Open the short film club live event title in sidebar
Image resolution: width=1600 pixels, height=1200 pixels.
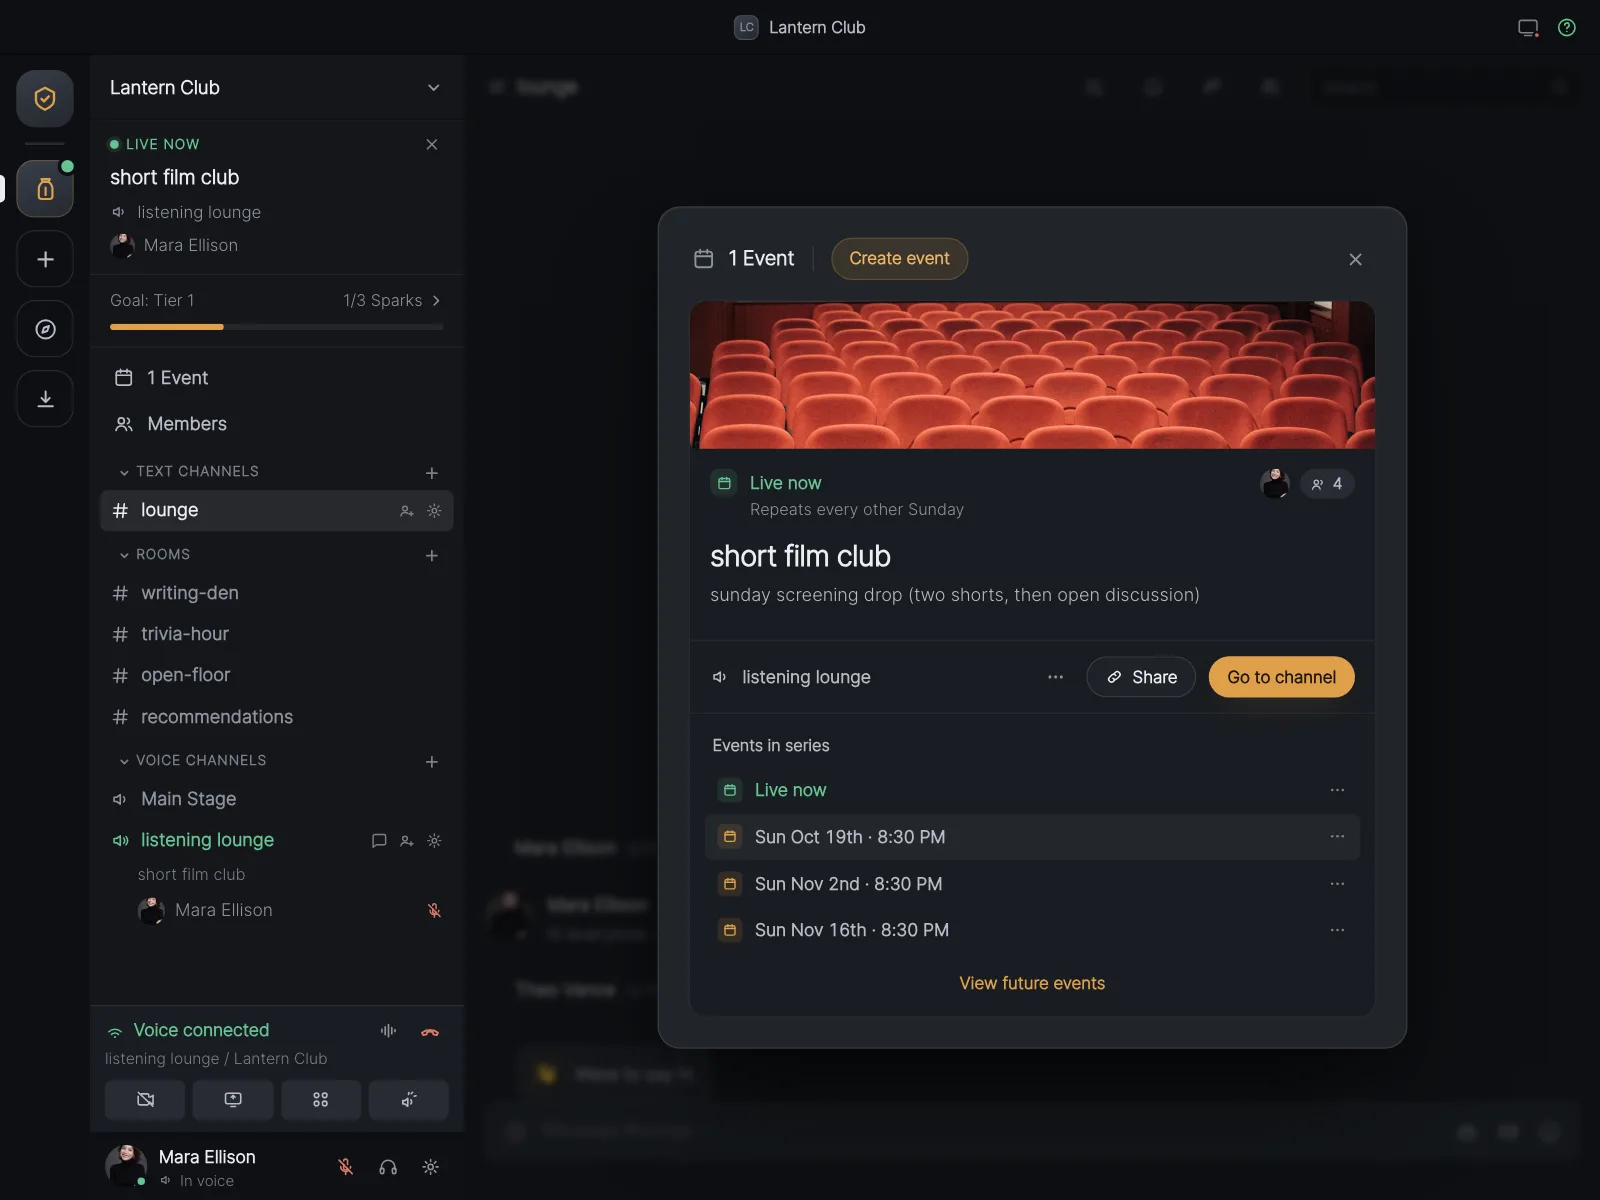pyautogui.click(x=175, y=178)
